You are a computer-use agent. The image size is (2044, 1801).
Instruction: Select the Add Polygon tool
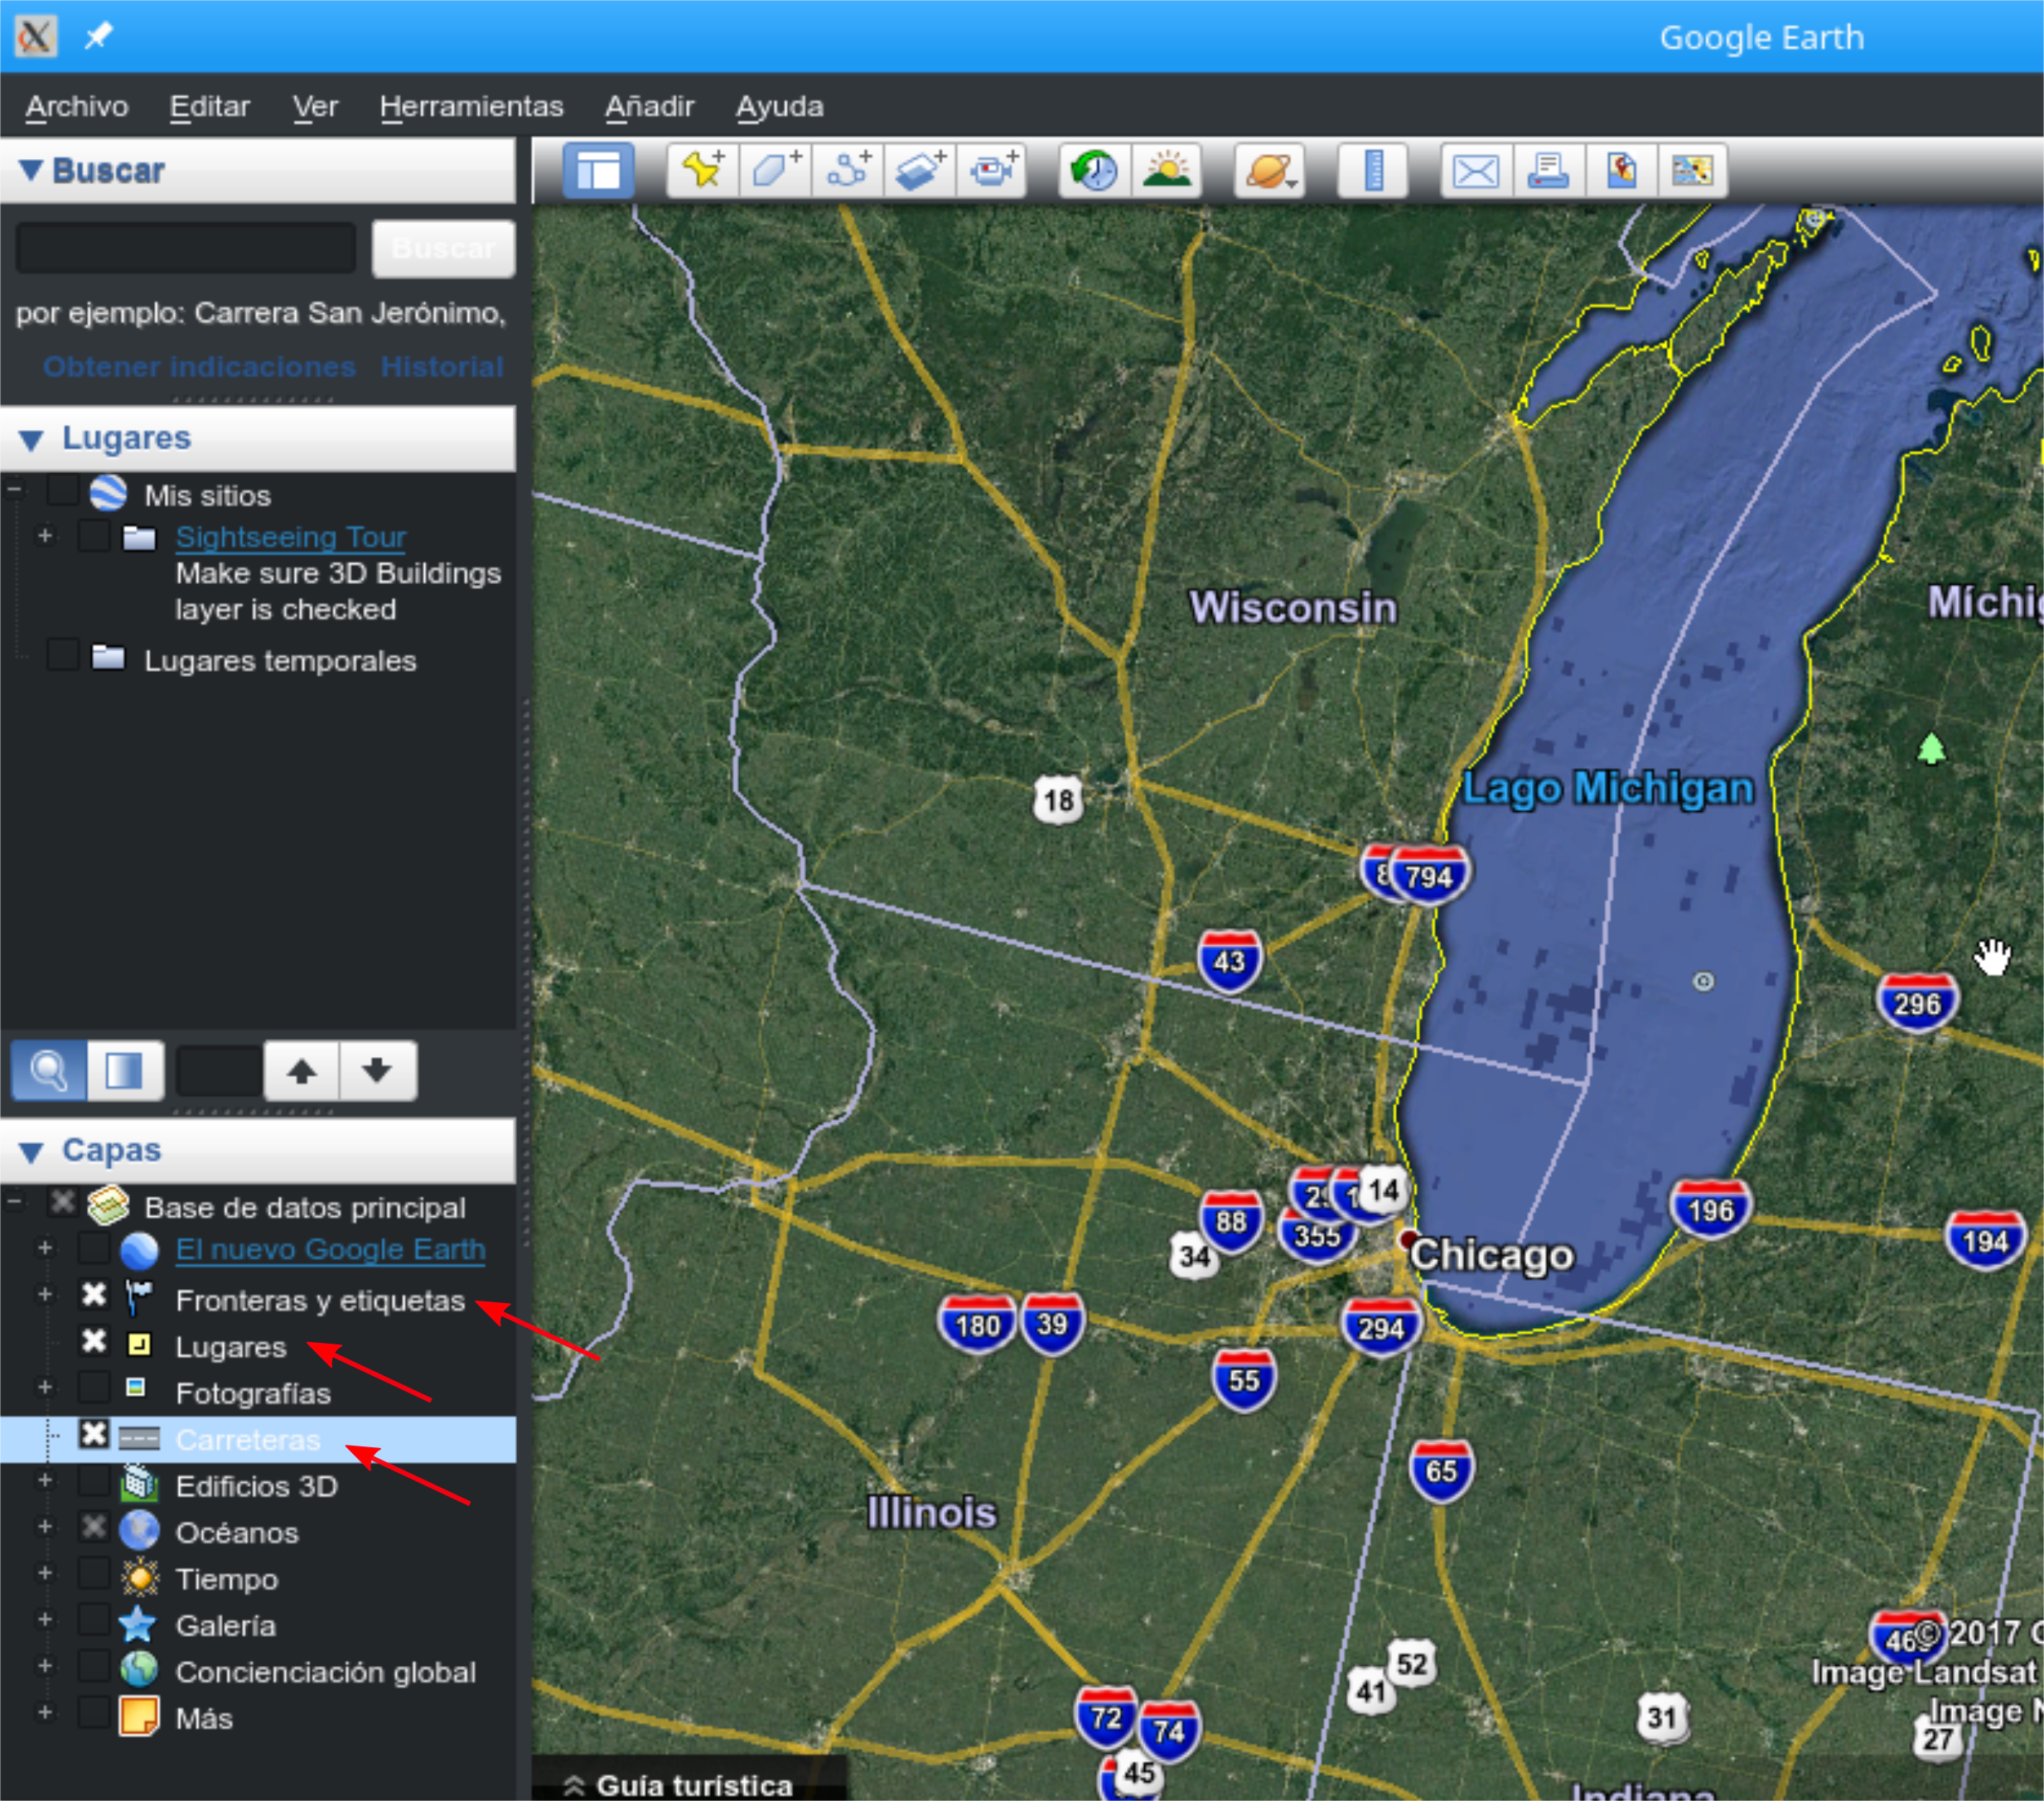click(x=775, y=170)
